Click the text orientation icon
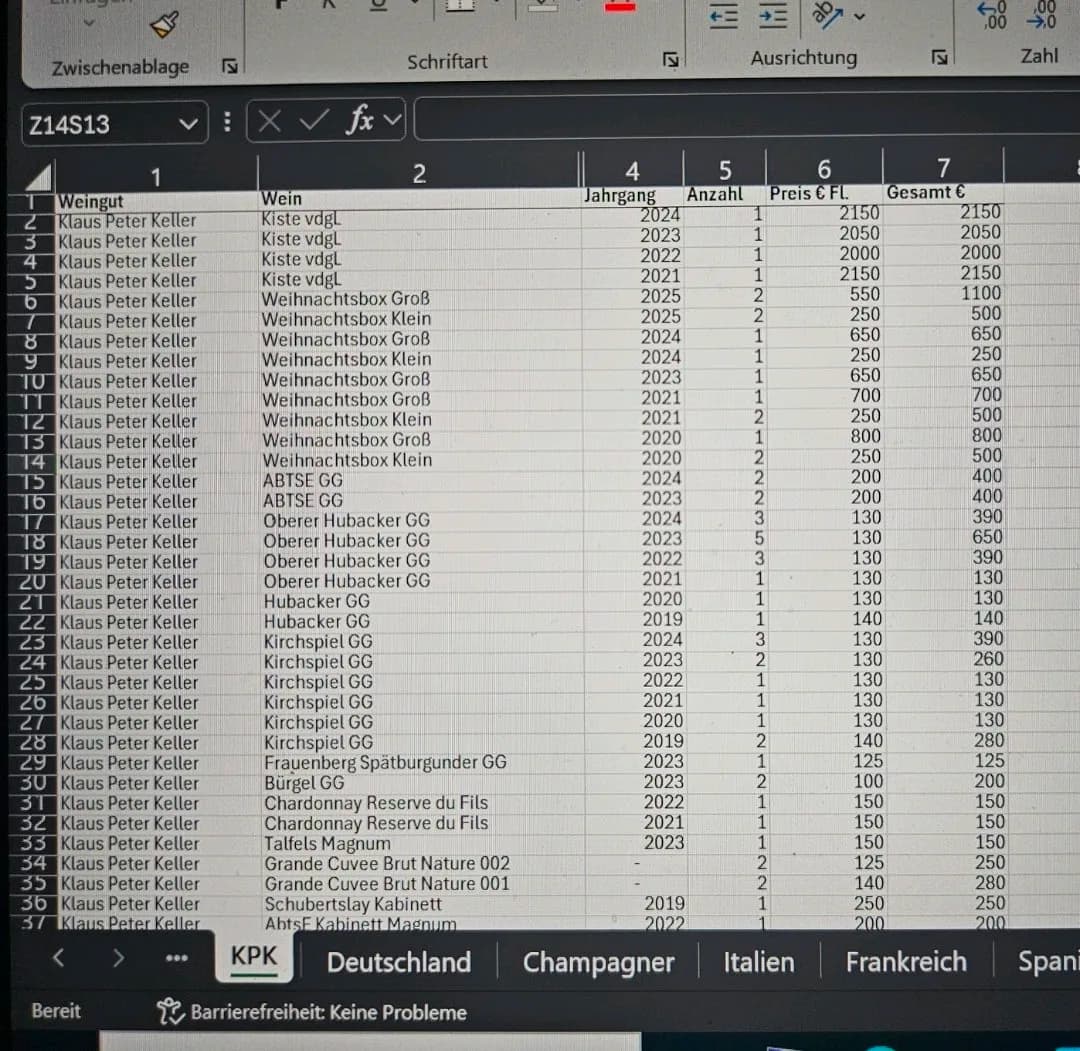This screenshot has height=1051, width=1080. (x=827, y=14)
